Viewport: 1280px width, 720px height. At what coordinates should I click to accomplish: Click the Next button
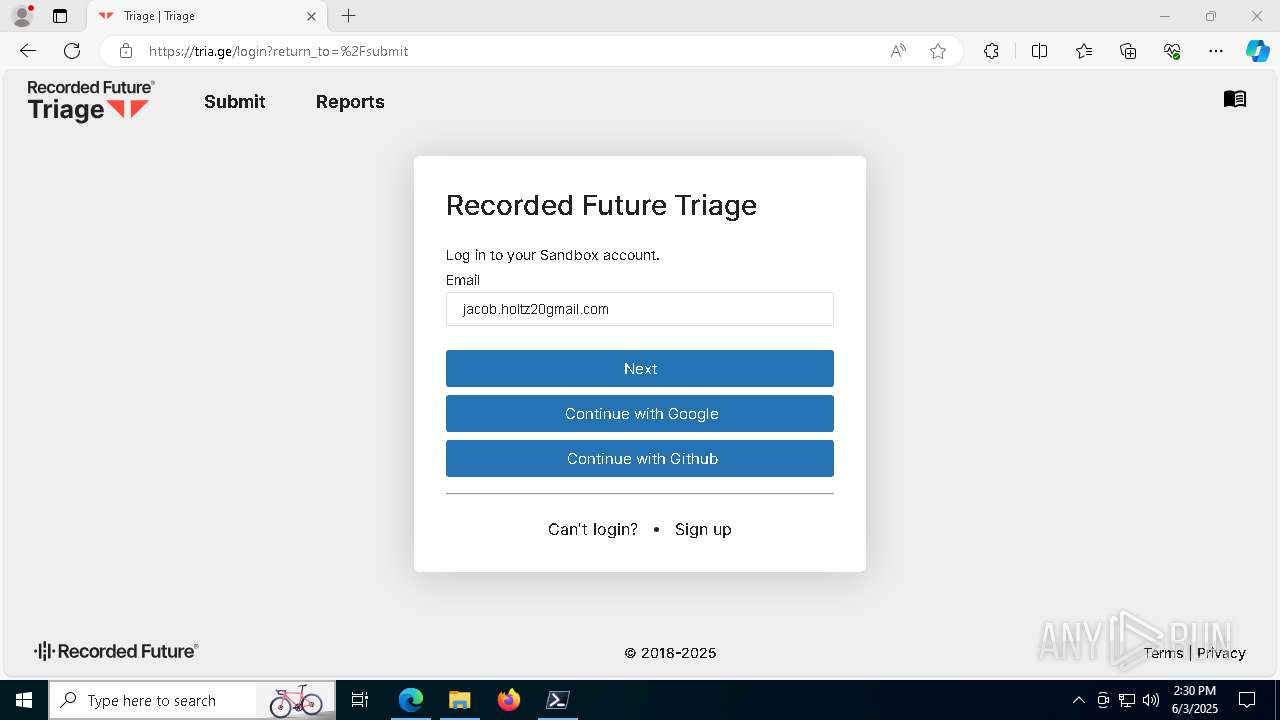tap(640, 369)
